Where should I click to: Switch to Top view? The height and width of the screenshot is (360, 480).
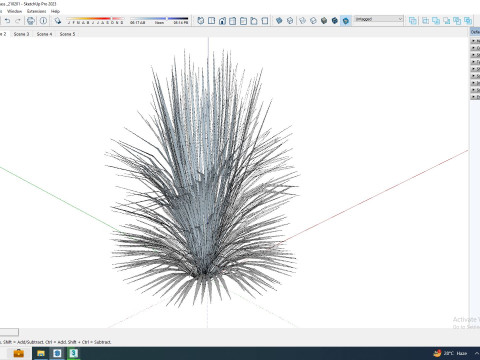211,21
